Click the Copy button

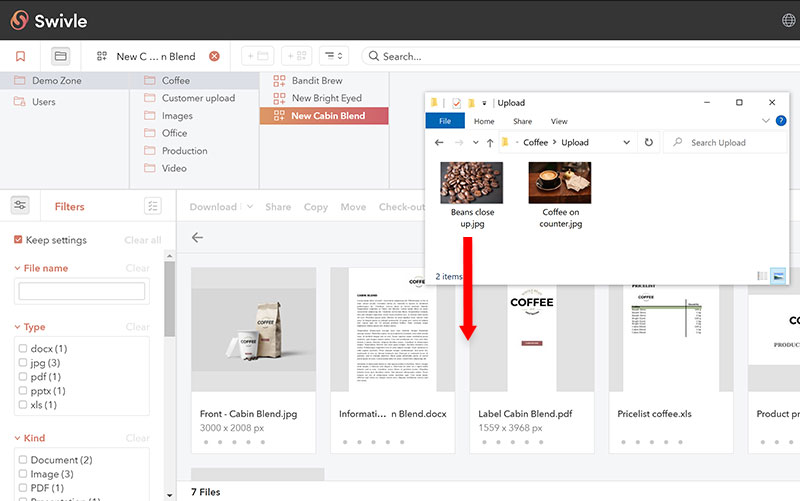click(x=316, y=207)
